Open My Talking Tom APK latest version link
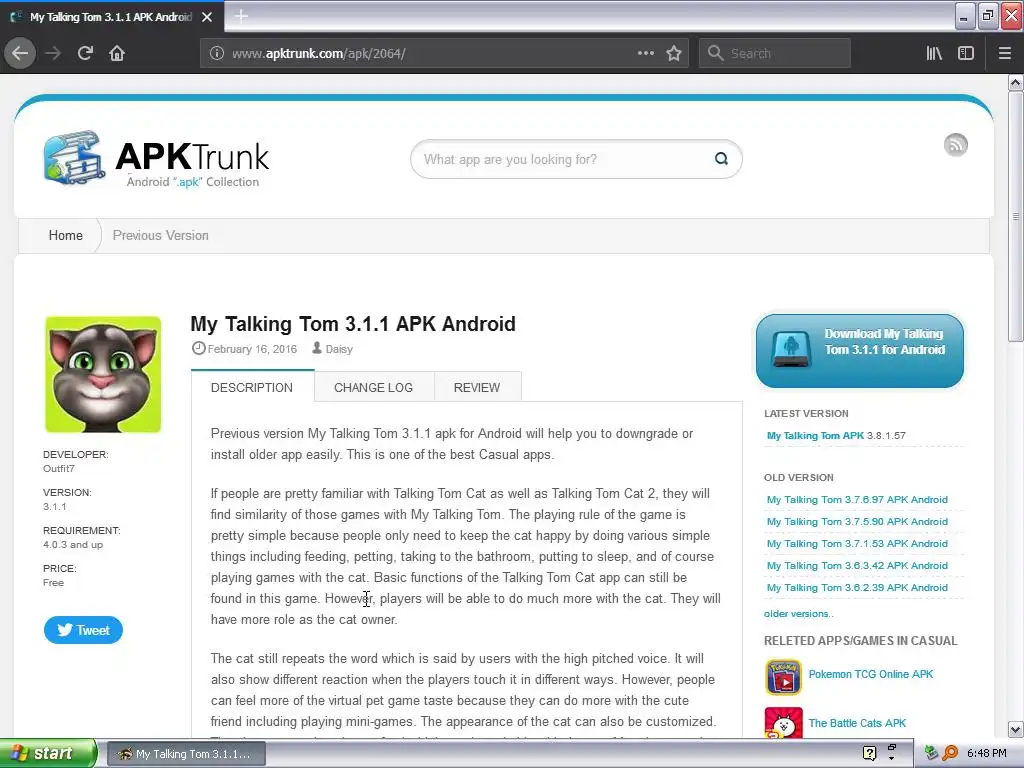 pyautogui.click(x=815, y=436)
